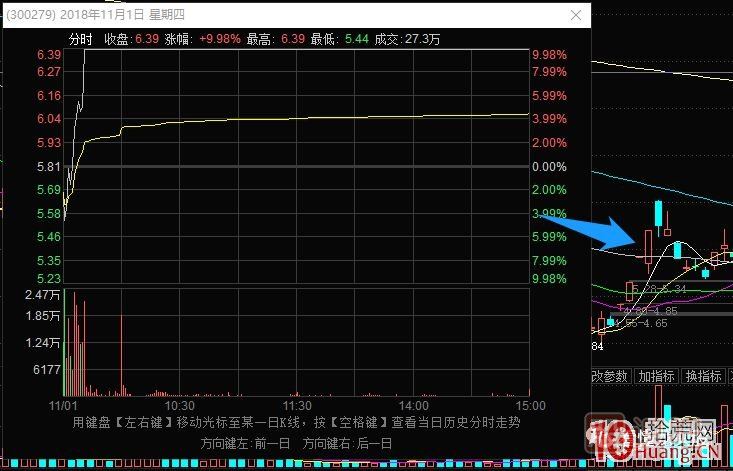This screenshot has width=733, height=471.
Task: Click the 9.98% top percentage label
Action: click(x=549, y=55)
